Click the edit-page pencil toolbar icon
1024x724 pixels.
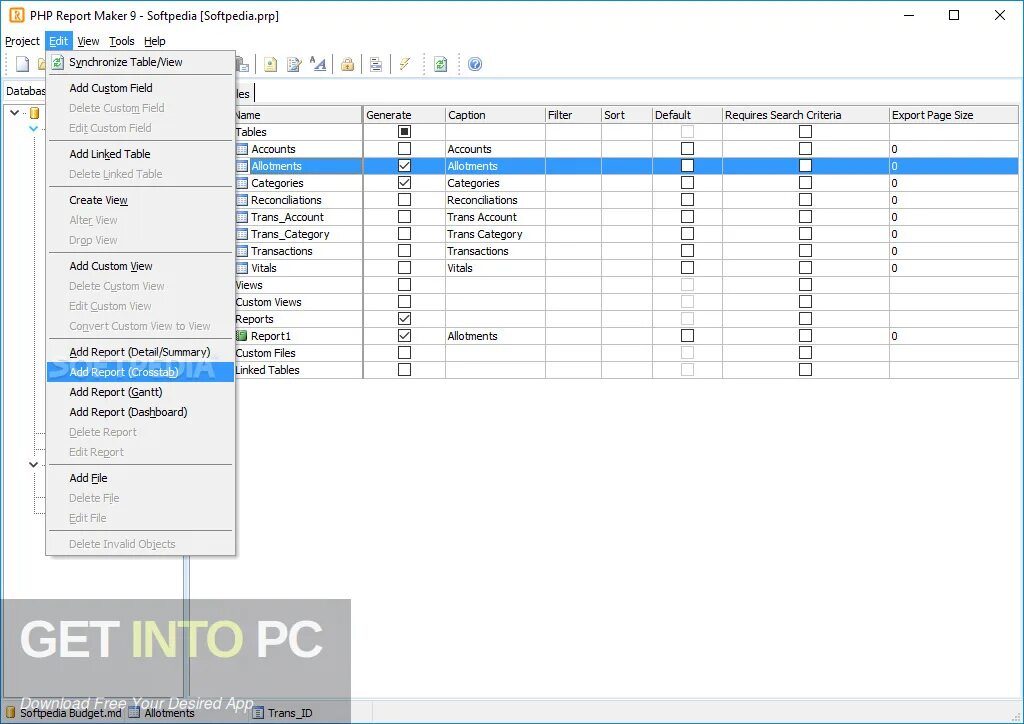pos(295,64)
